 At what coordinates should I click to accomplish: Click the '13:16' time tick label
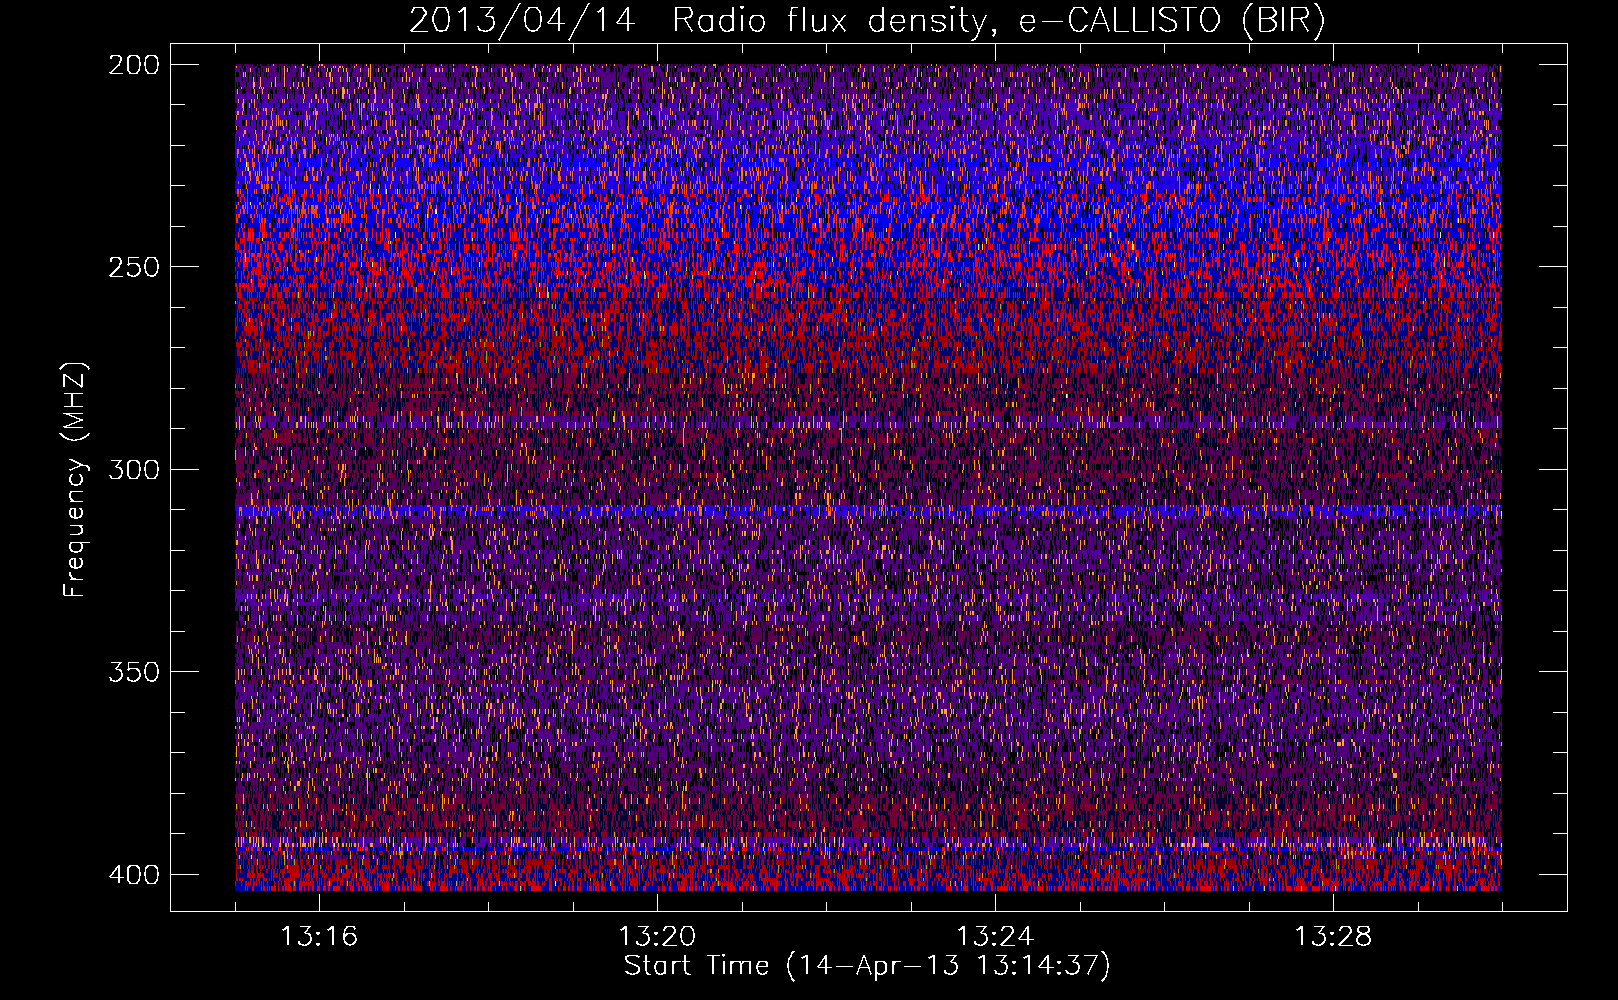pos(319,936)
